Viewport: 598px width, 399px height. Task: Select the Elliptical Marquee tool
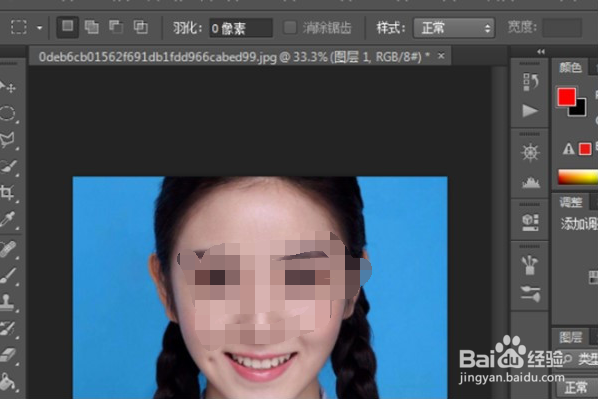[8, 113]
